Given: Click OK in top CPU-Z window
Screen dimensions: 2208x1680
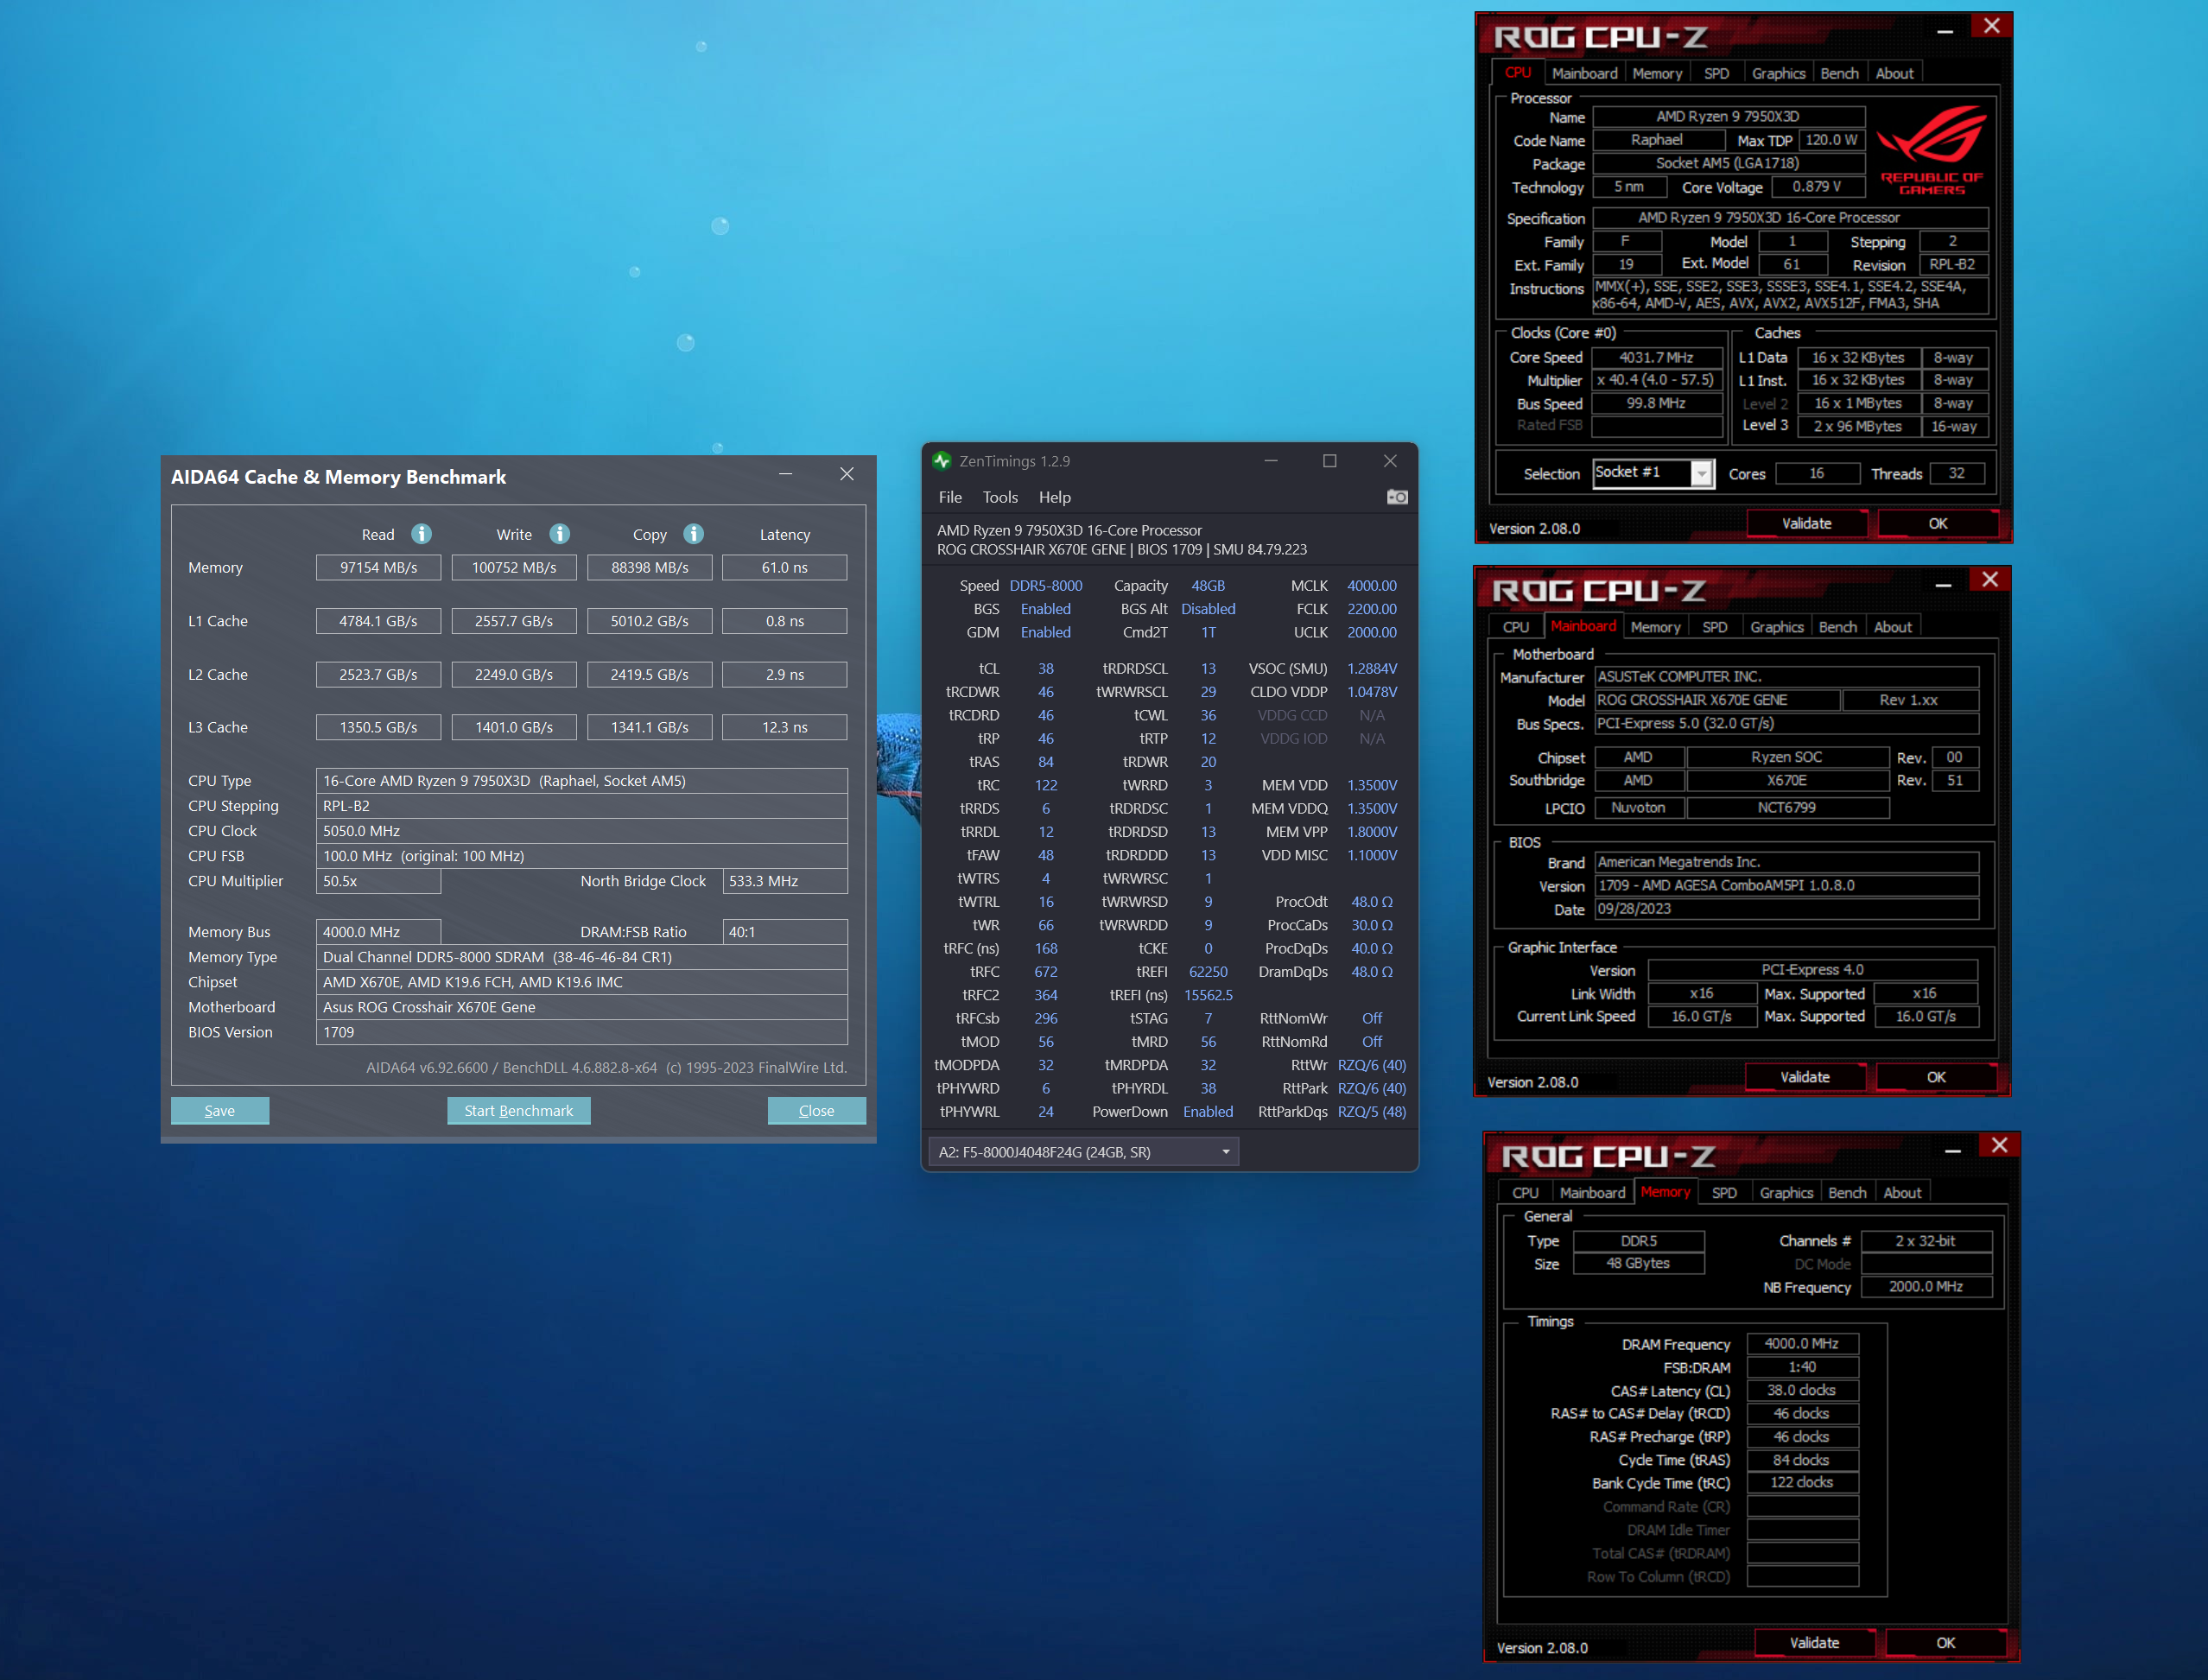Looking at the screenshot, I should (x=1937, y=523).
